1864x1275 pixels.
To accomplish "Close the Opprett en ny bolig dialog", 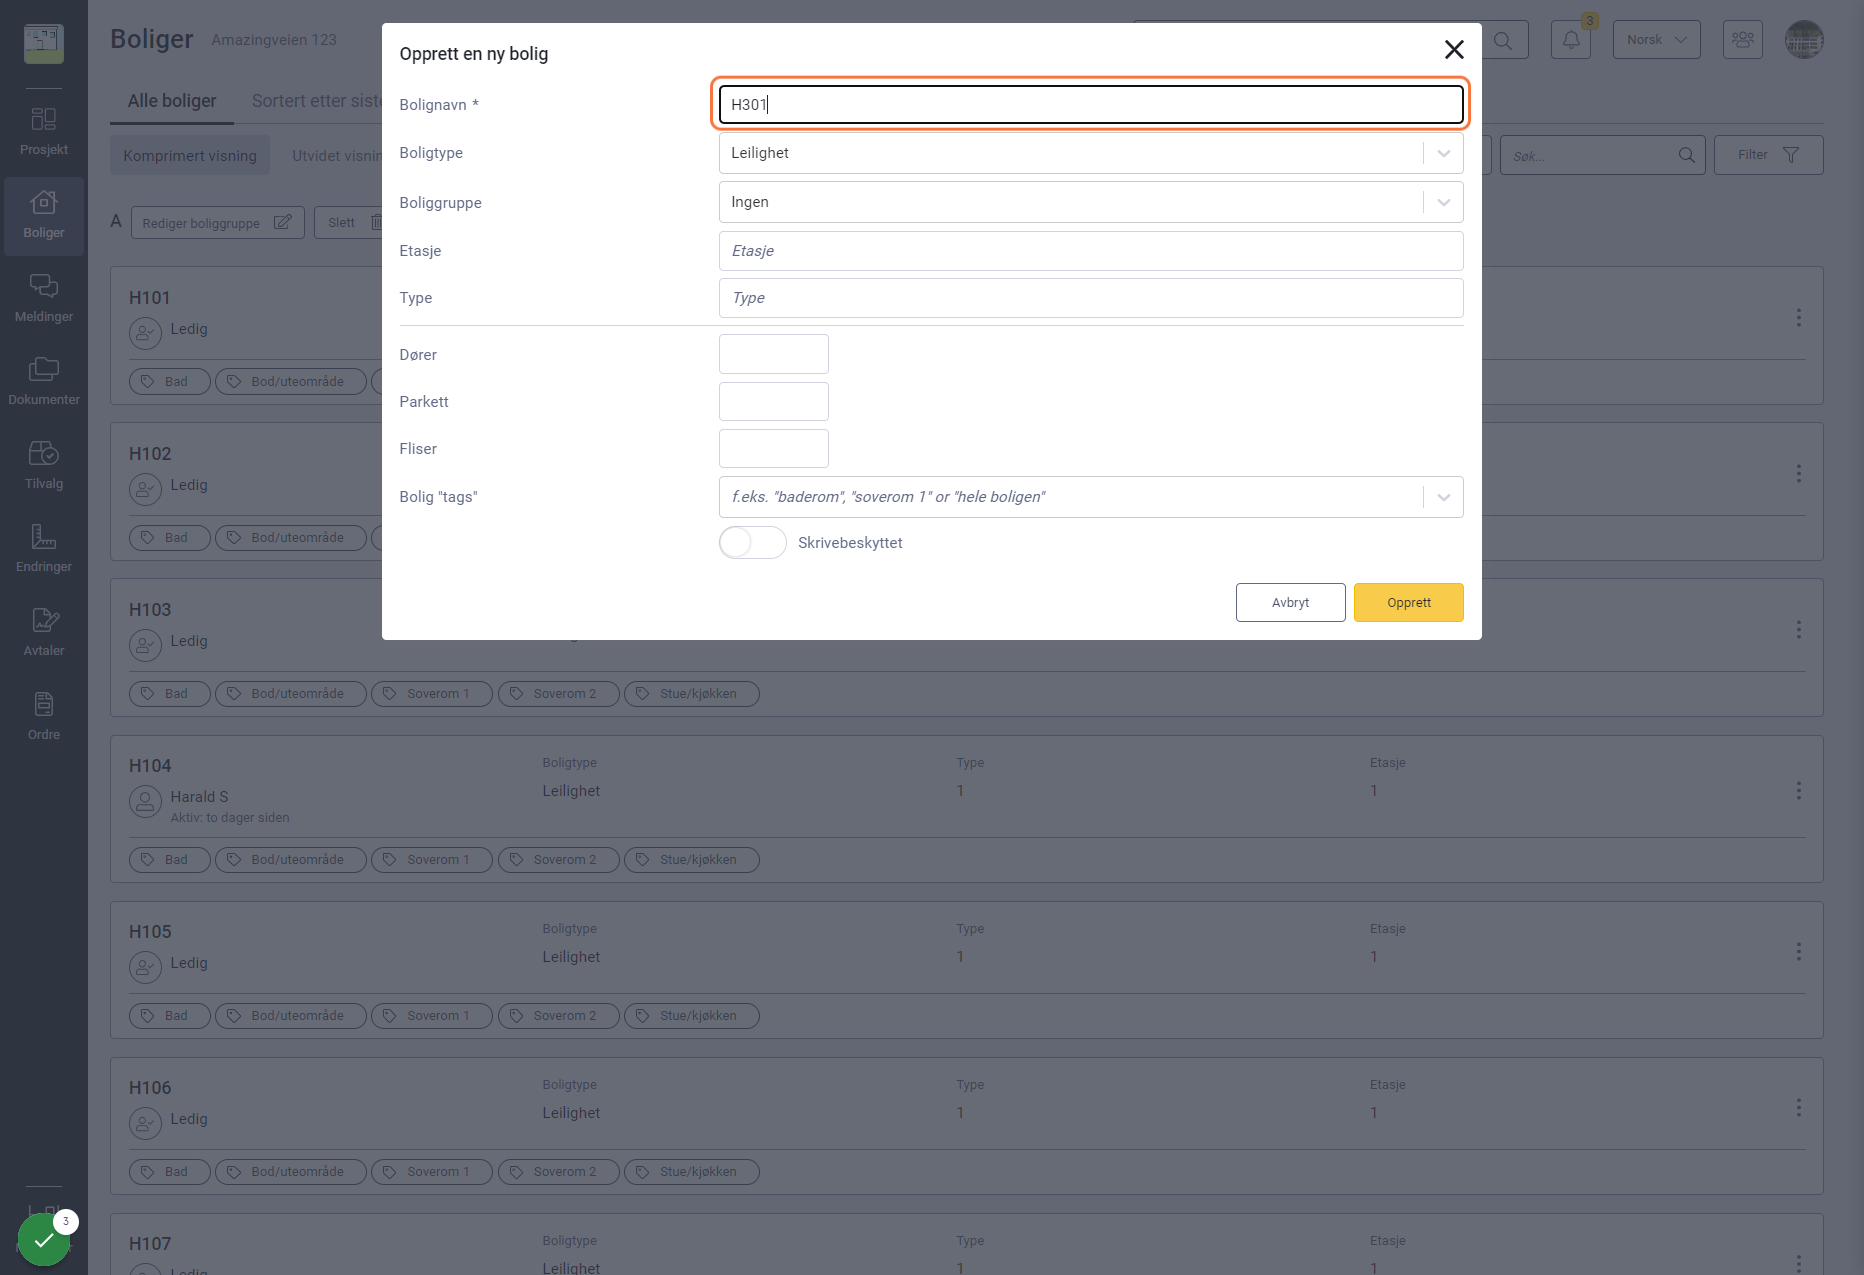I will [1454, 50].
